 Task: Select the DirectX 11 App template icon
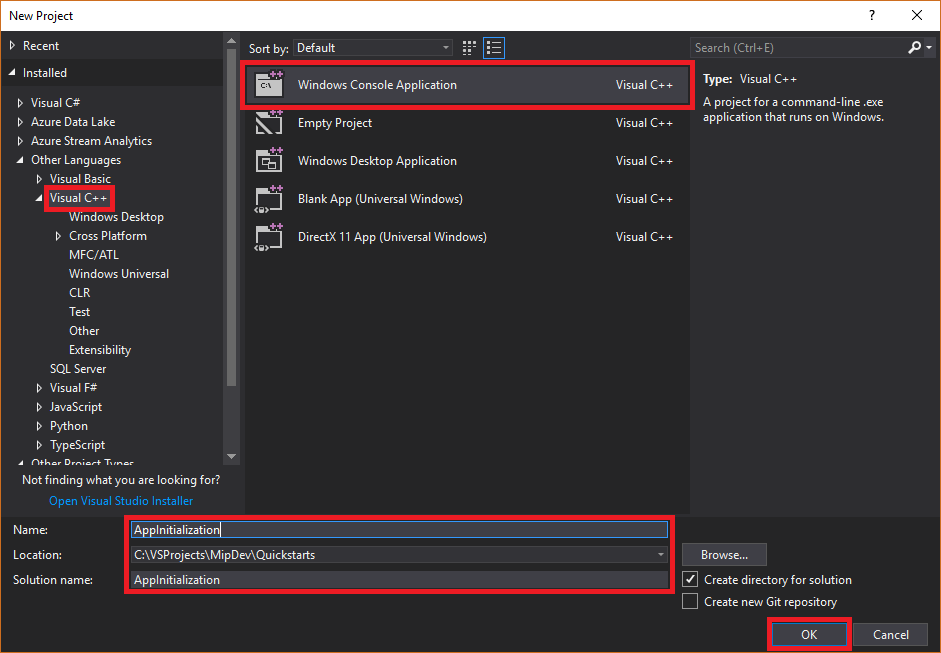[x=269, y=236]
